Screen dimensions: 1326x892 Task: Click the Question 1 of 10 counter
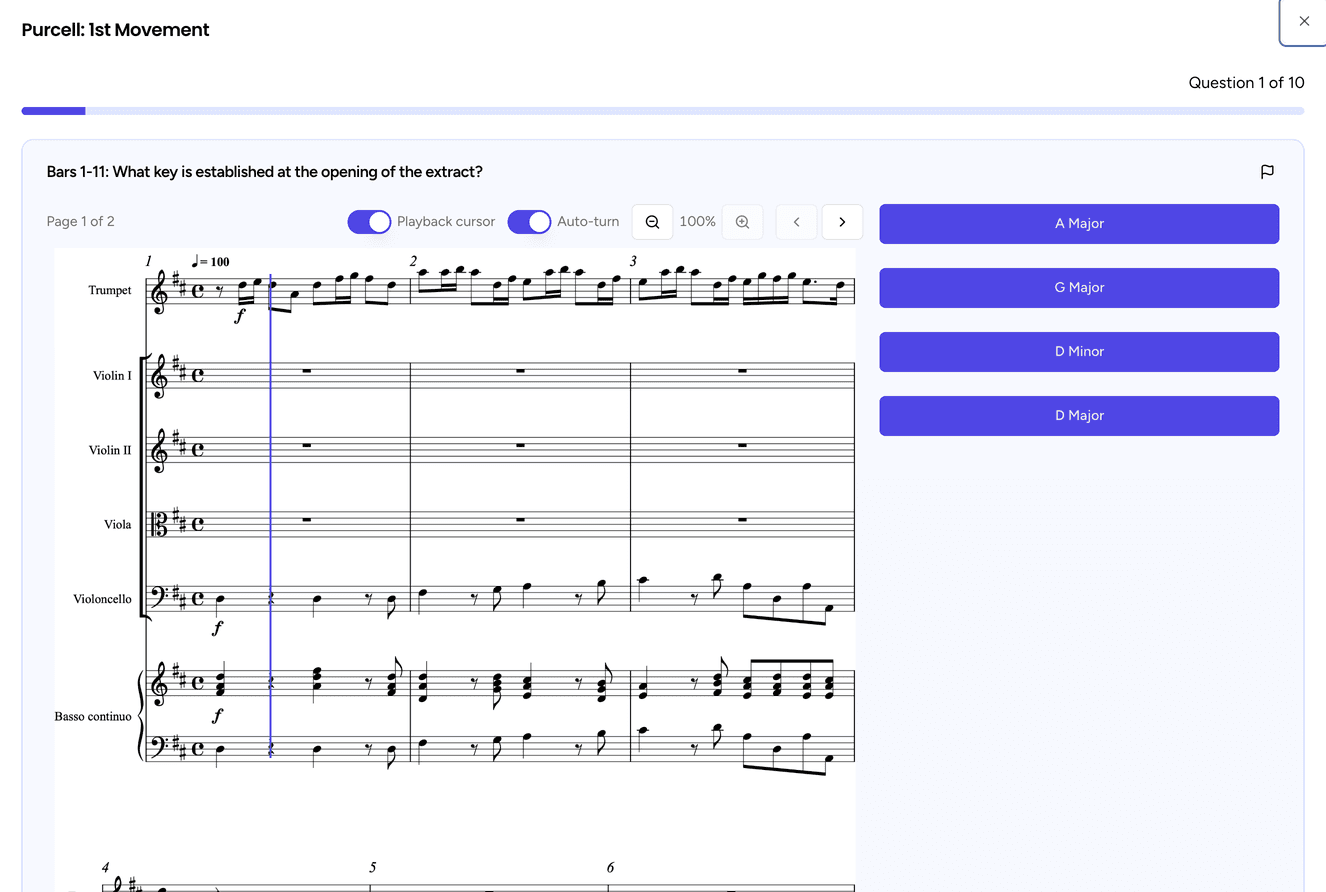1246,83
